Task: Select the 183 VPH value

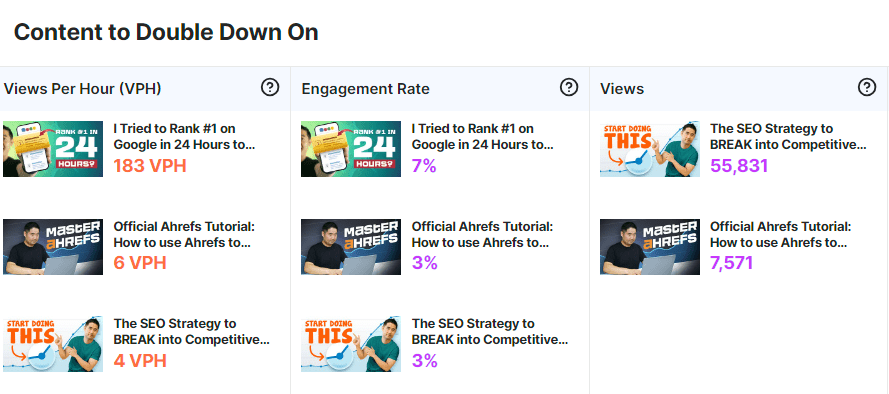Action: click(150, 166)
